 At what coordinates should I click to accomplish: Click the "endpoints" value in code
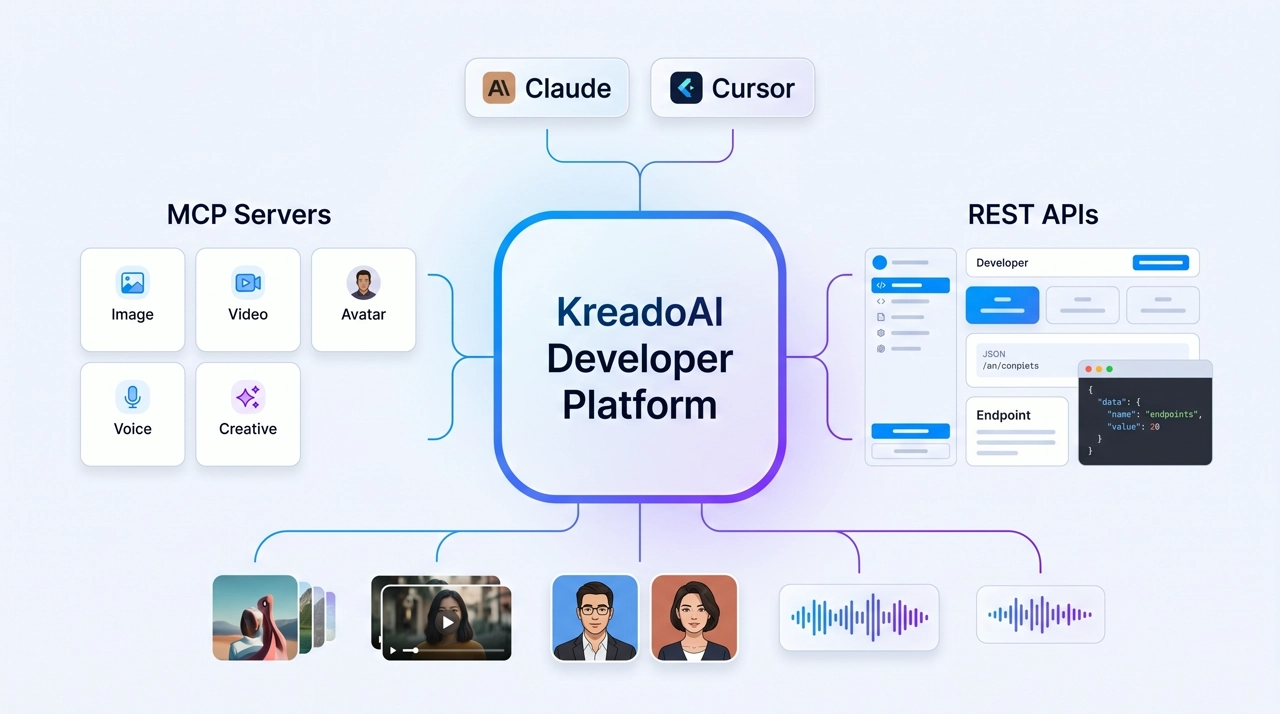[x=1174, y=414]
